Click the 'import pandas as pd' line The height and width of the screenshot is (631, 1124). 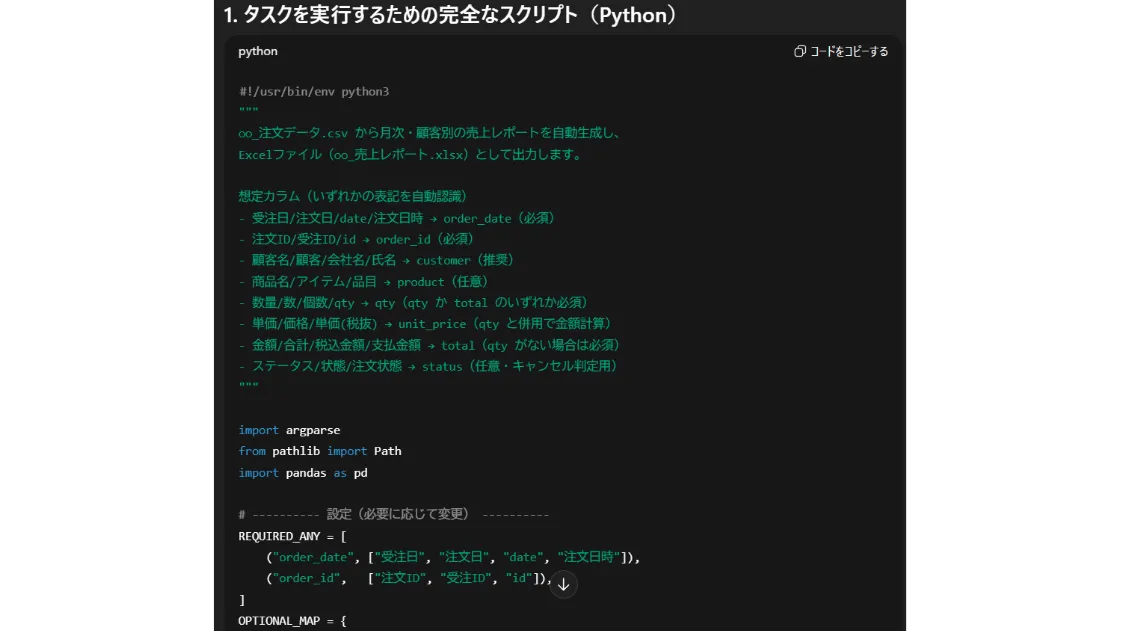coord(303,473)
